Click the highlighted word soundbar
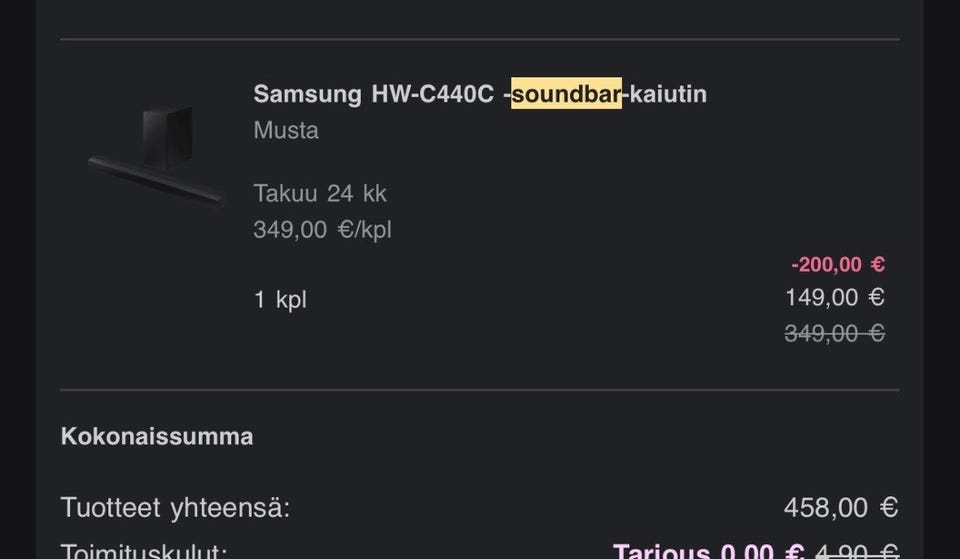The image size is (960, 559). [566, 94]
